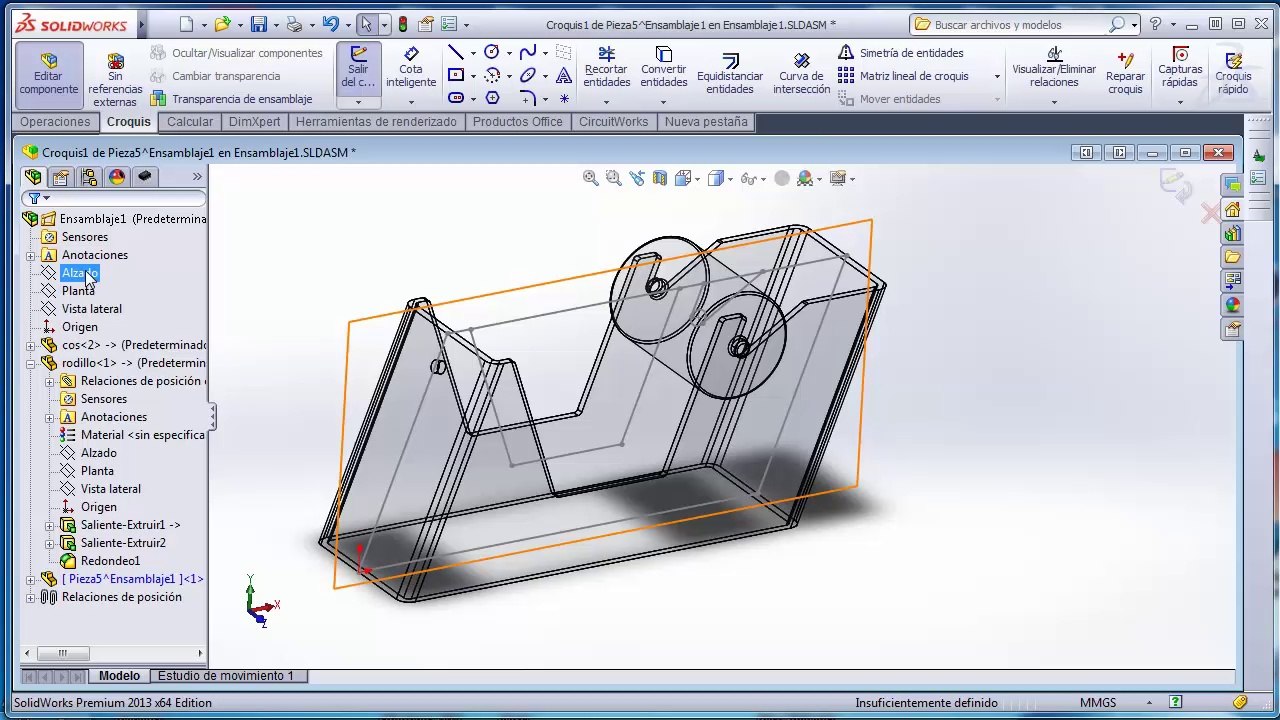Expand the feature manager panel chevron

point(197,177)
